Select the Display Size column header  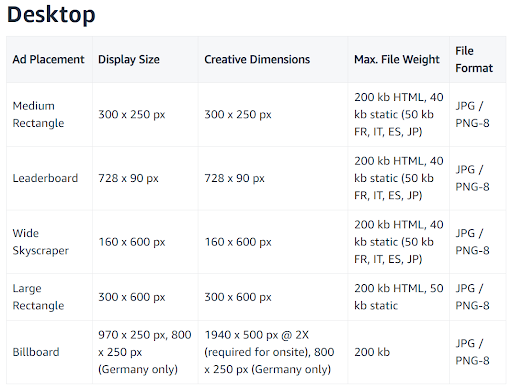click(129, 59)
